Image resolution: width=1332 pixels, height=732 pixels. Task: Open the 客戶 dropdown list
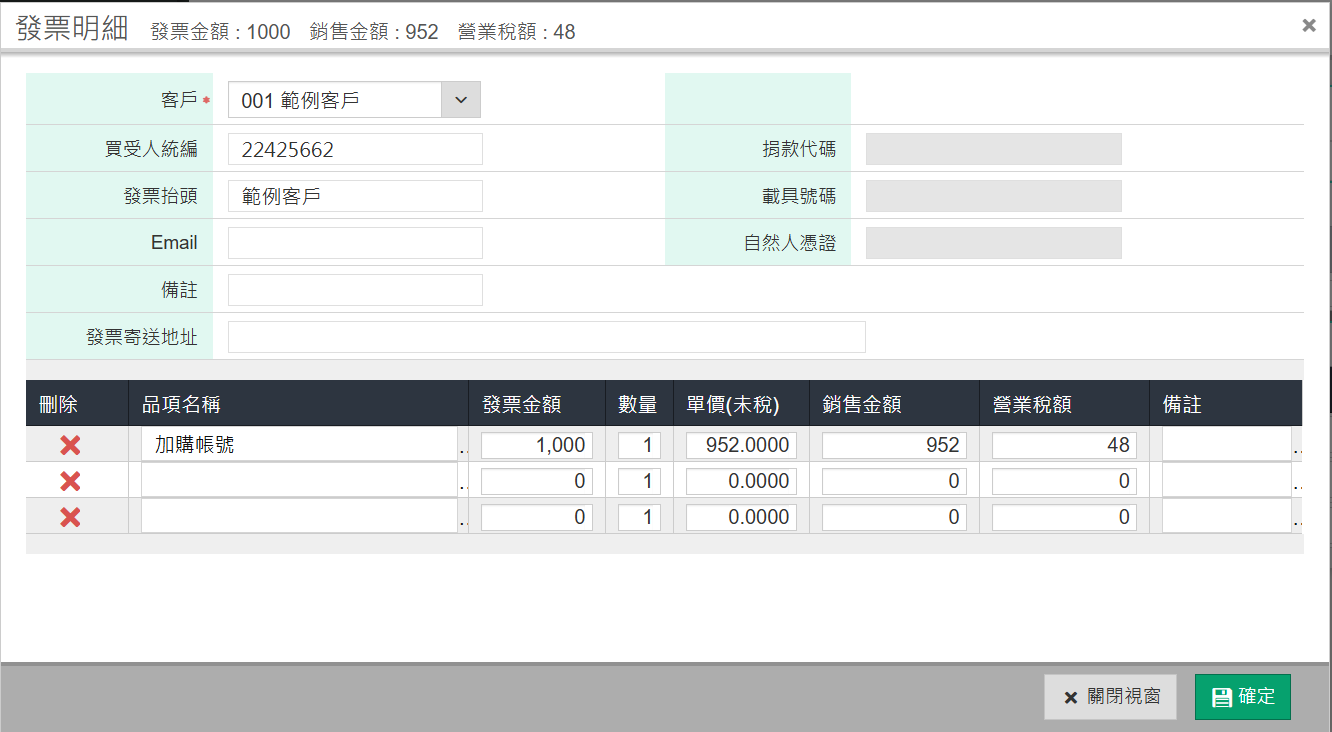(461, 100)
